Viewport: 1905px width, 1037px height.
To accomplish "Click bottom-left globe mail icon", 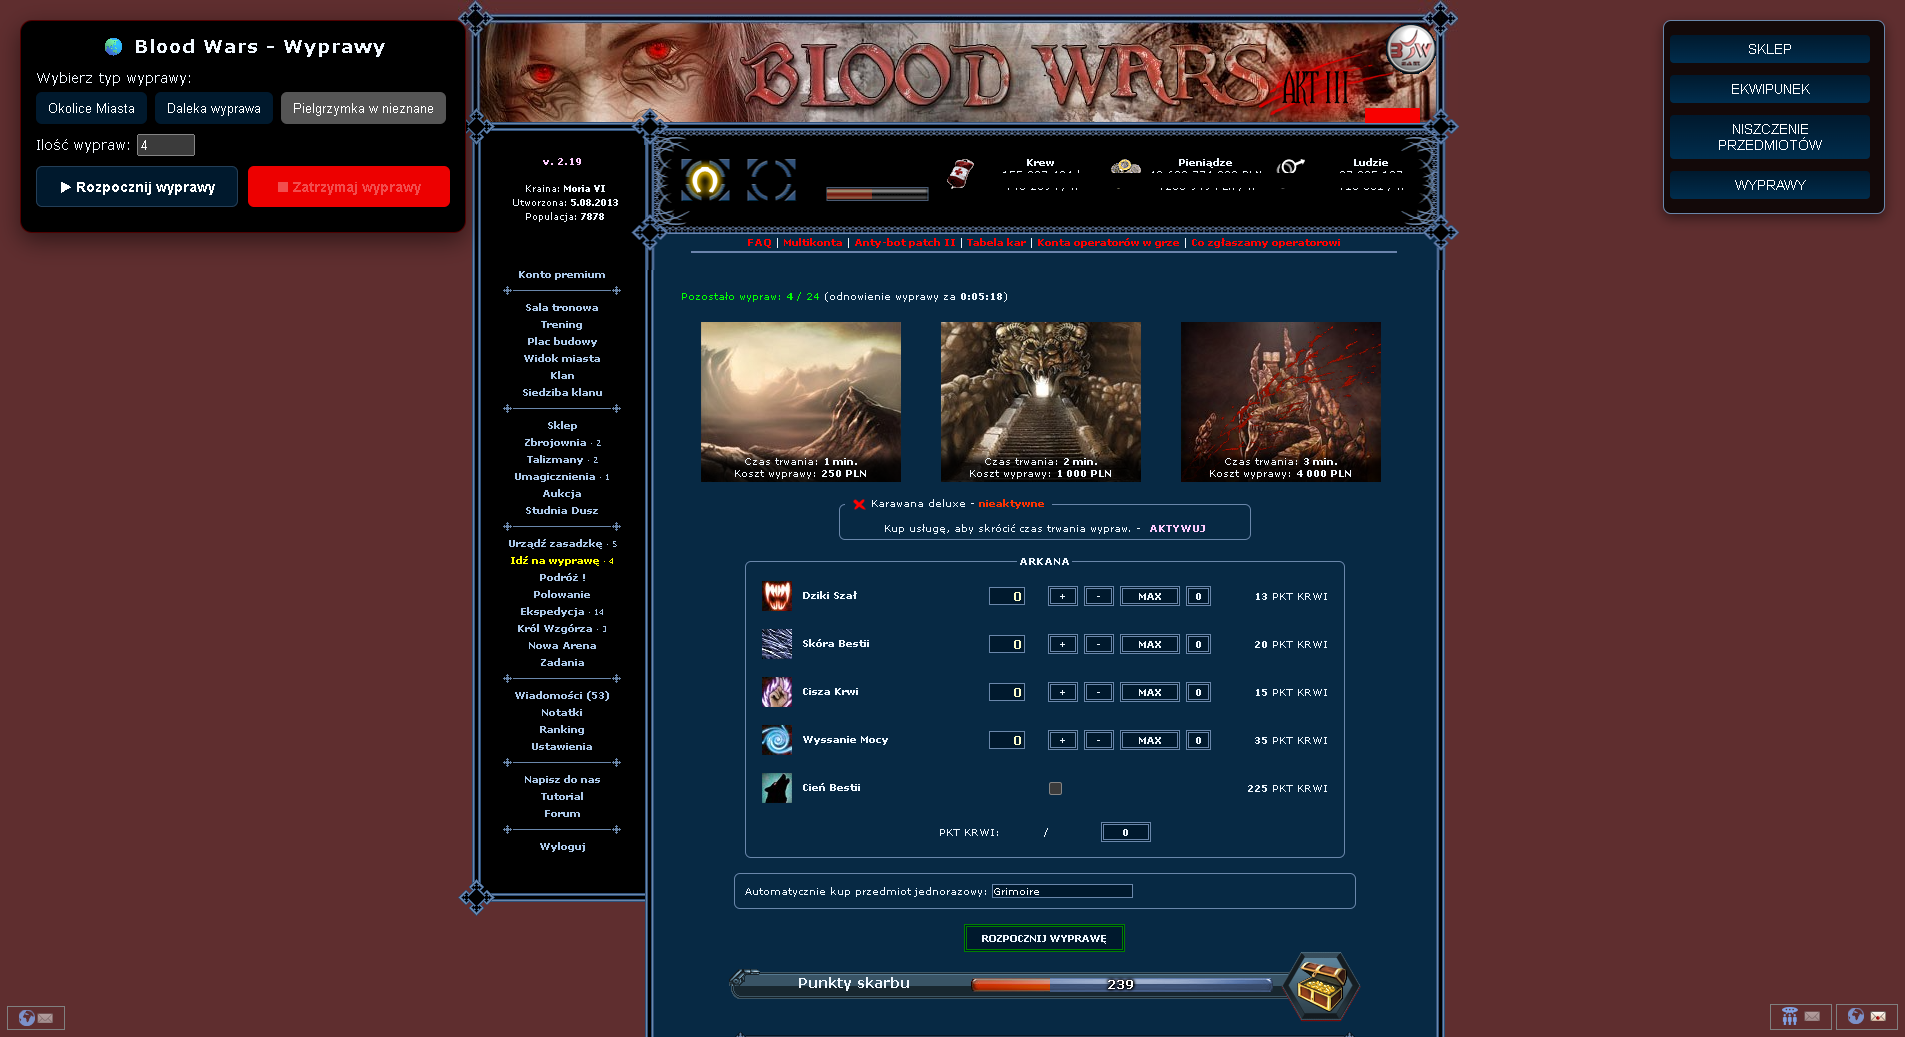I will point(36,1017).
